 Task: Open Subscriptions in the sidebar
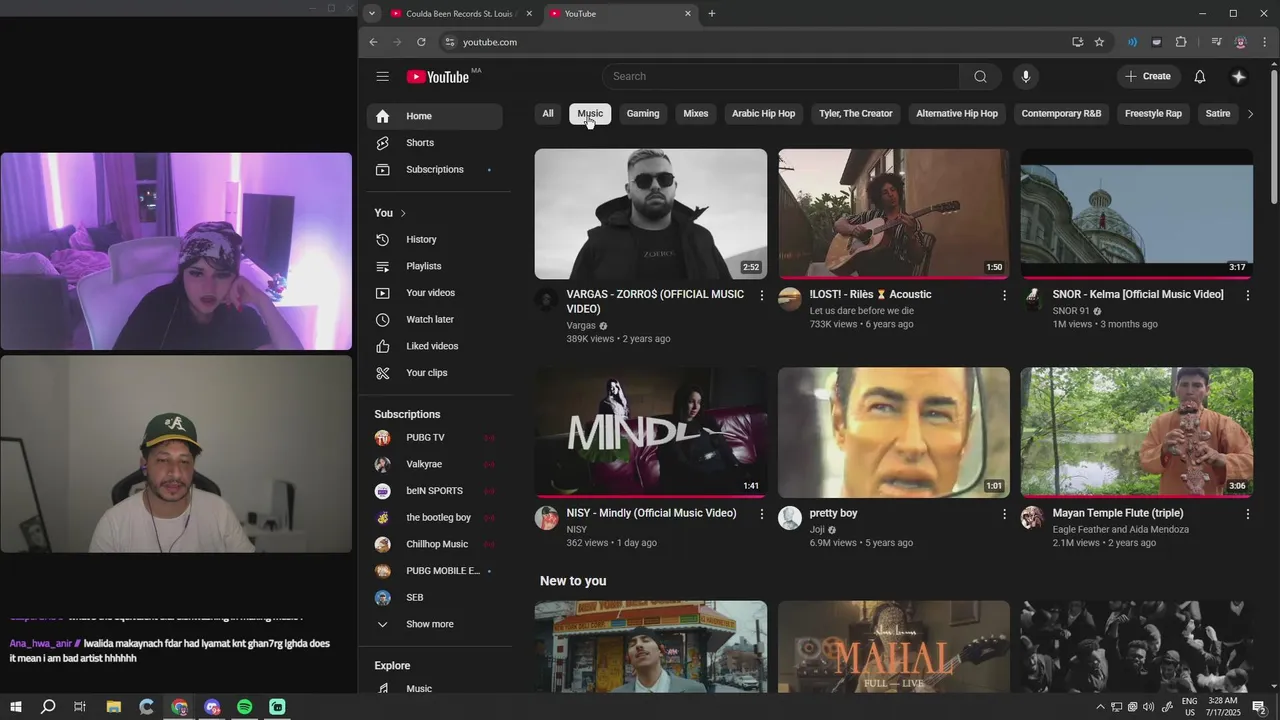[x=435, y=169]
